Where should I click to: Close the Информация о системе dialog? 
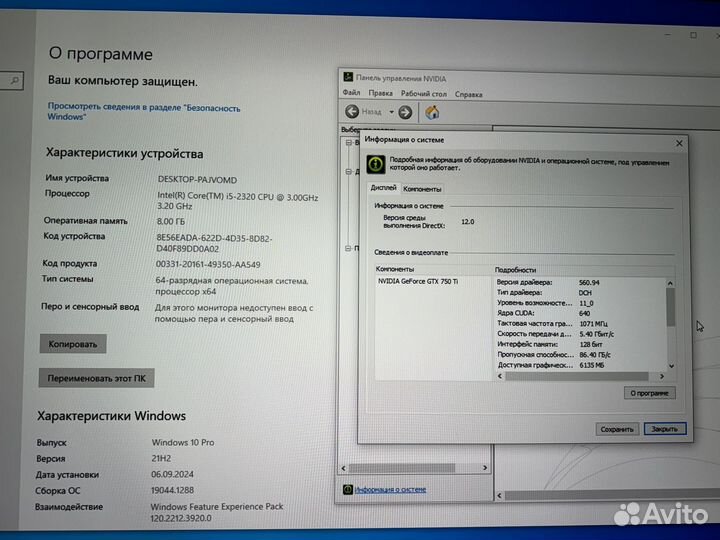(679, 144)
